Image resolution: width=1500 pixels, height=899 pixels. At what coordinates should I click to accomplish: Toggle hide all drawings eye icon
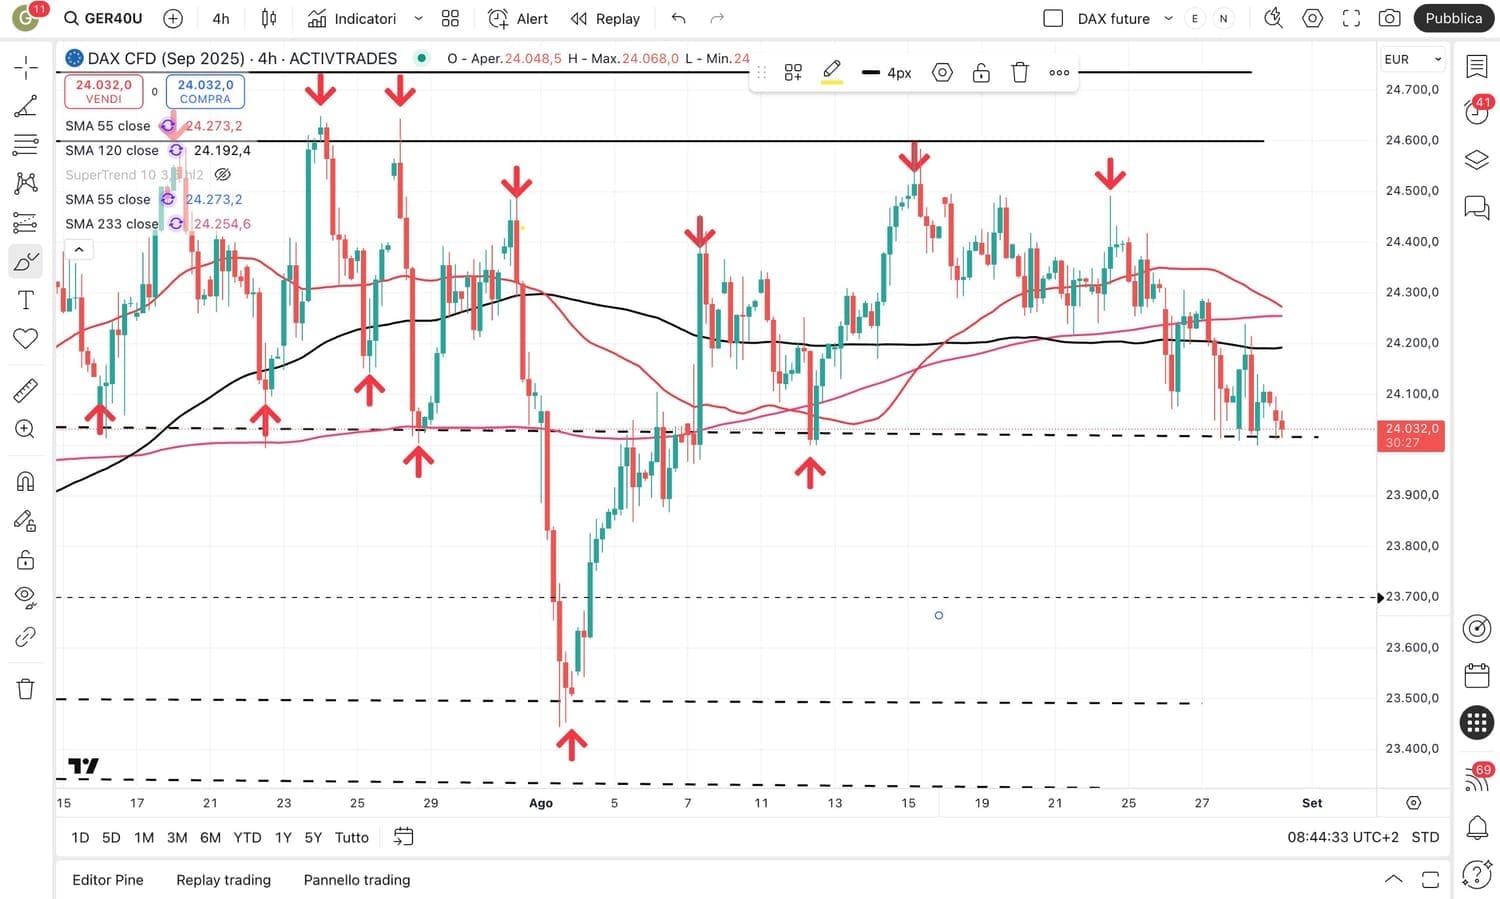point(26,598)
